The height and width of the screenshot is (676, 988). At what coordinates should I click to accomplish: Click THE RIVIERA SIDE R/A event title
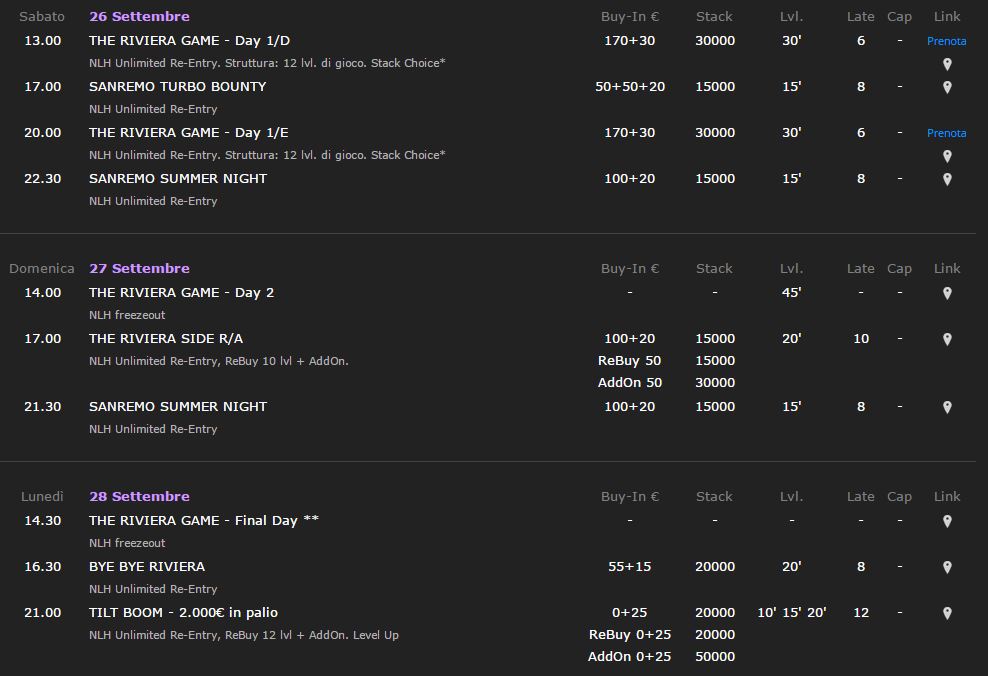tap(166, 338)
